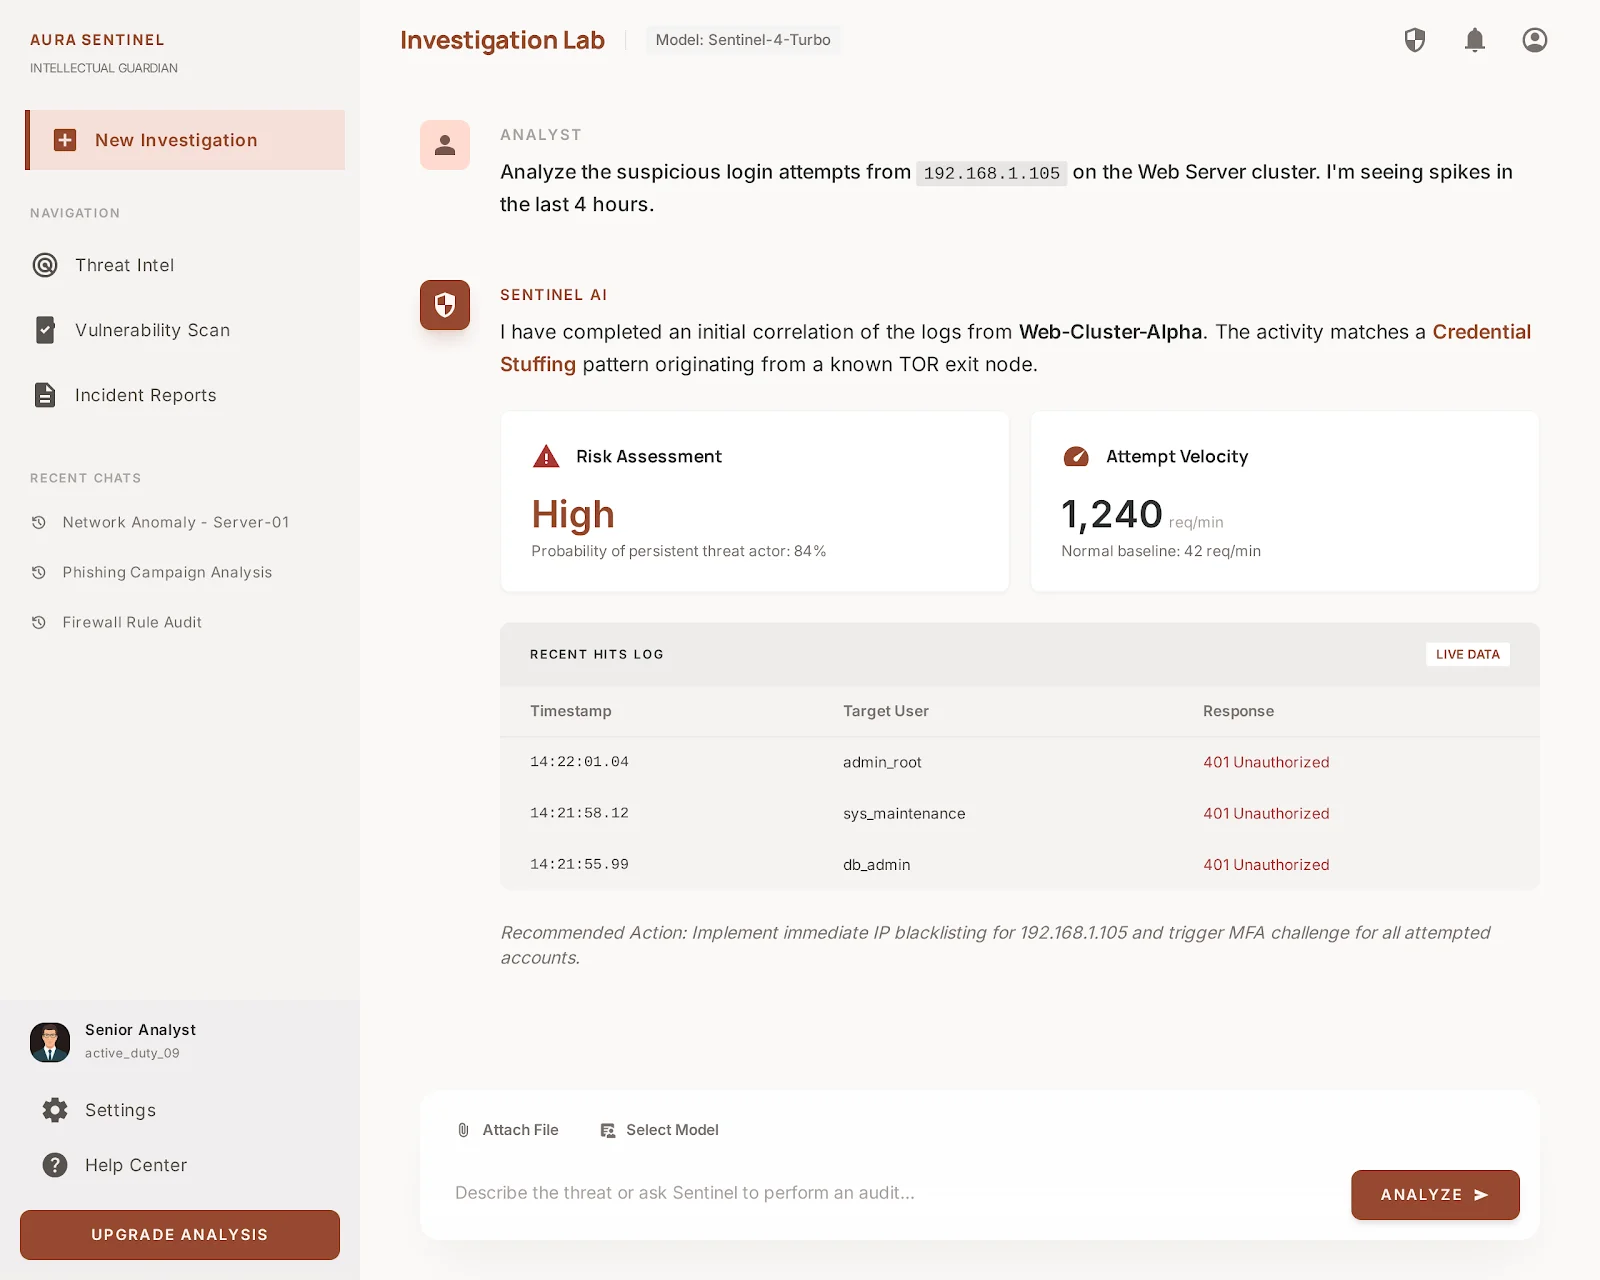This screenshot has width=1600, height=1280.
Task: Click the Incident Reports document icon
Action: pyautogui.click(x=45, y=395)
